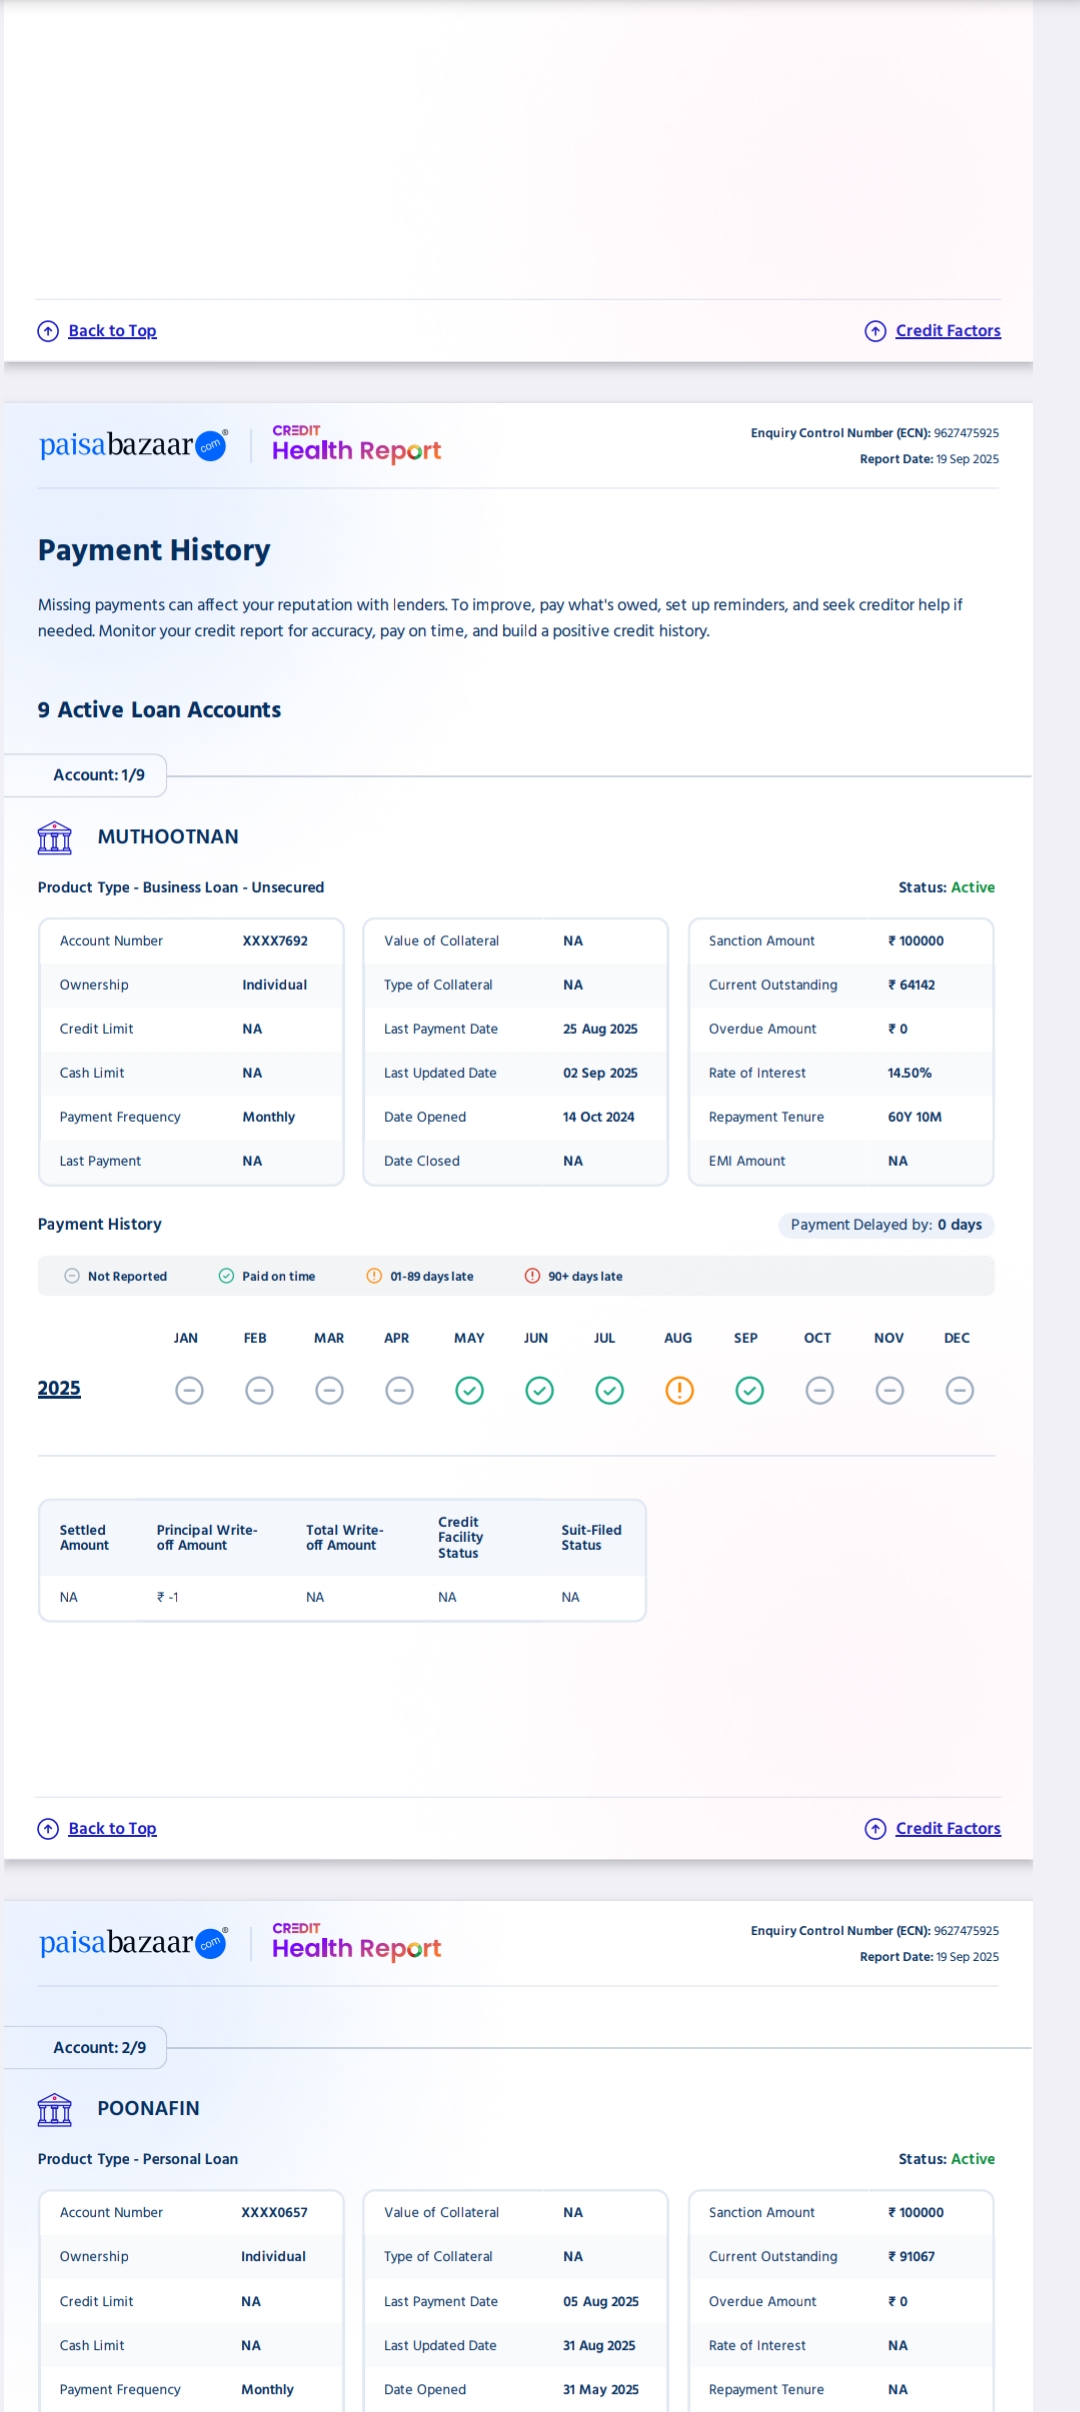
Task: Click the bank icon beside MUTHOOTNAN
Action: (55, 837)
